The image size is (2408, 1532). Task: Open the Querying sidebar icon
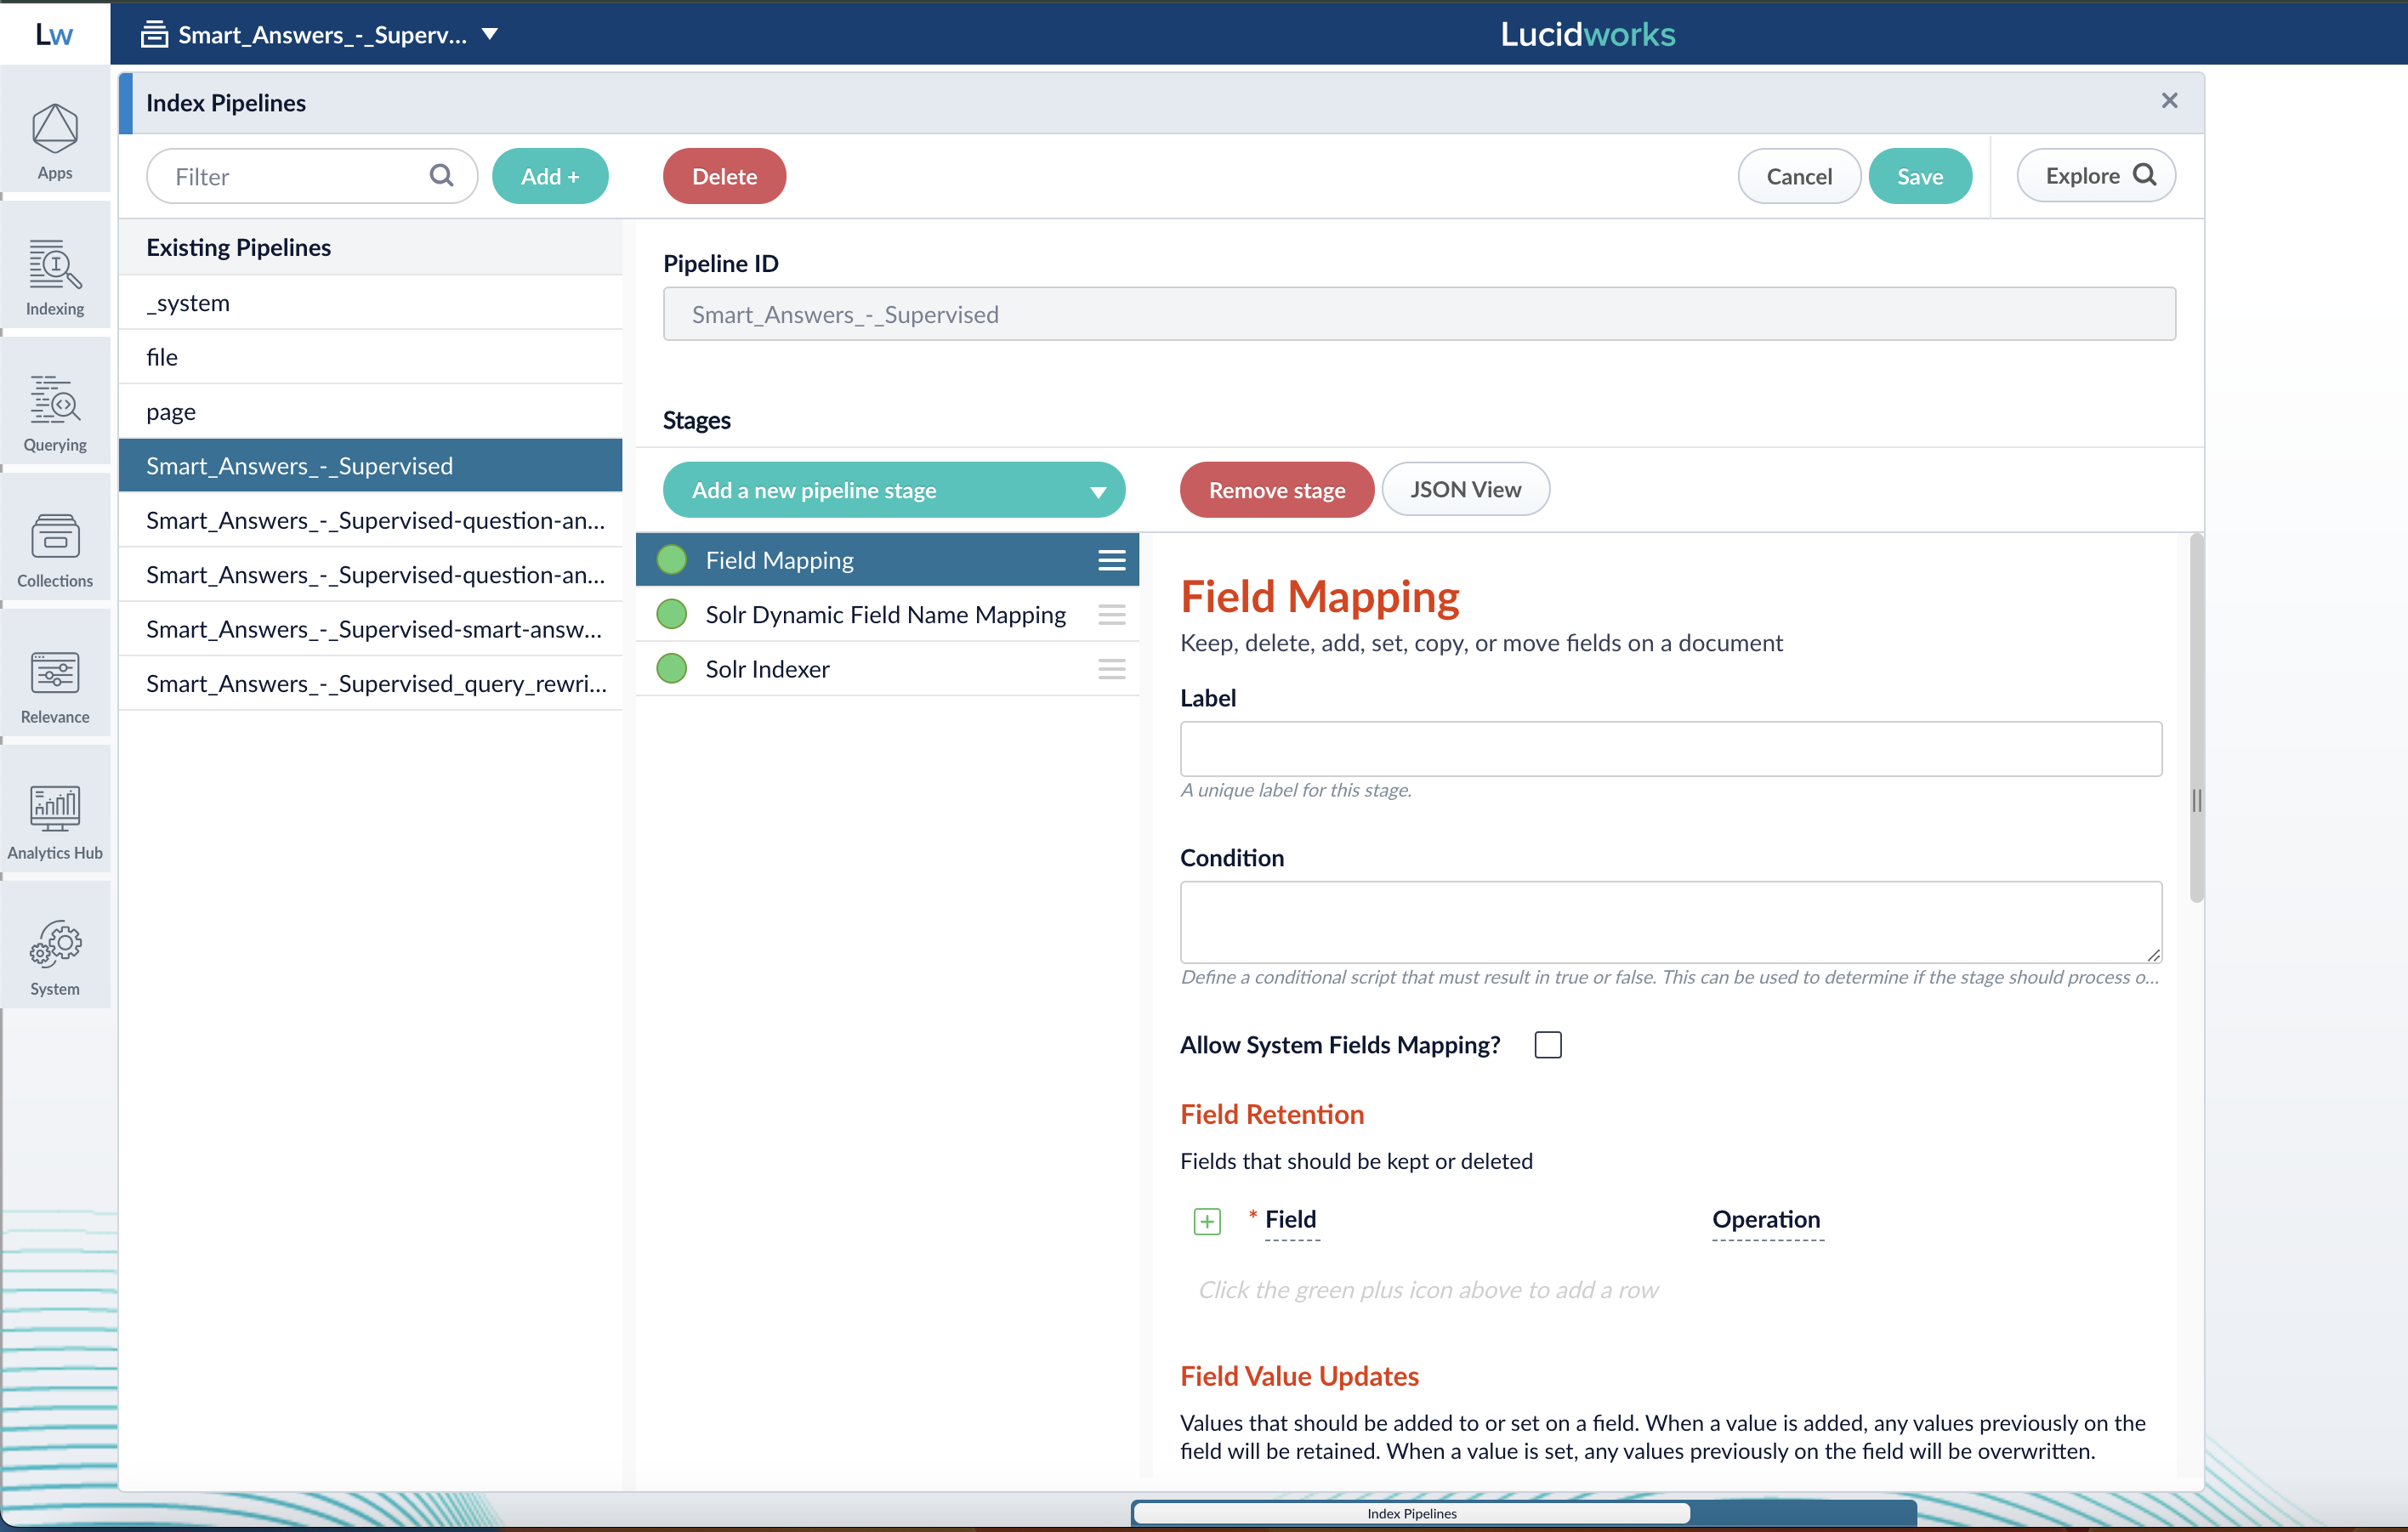point(55,412)
